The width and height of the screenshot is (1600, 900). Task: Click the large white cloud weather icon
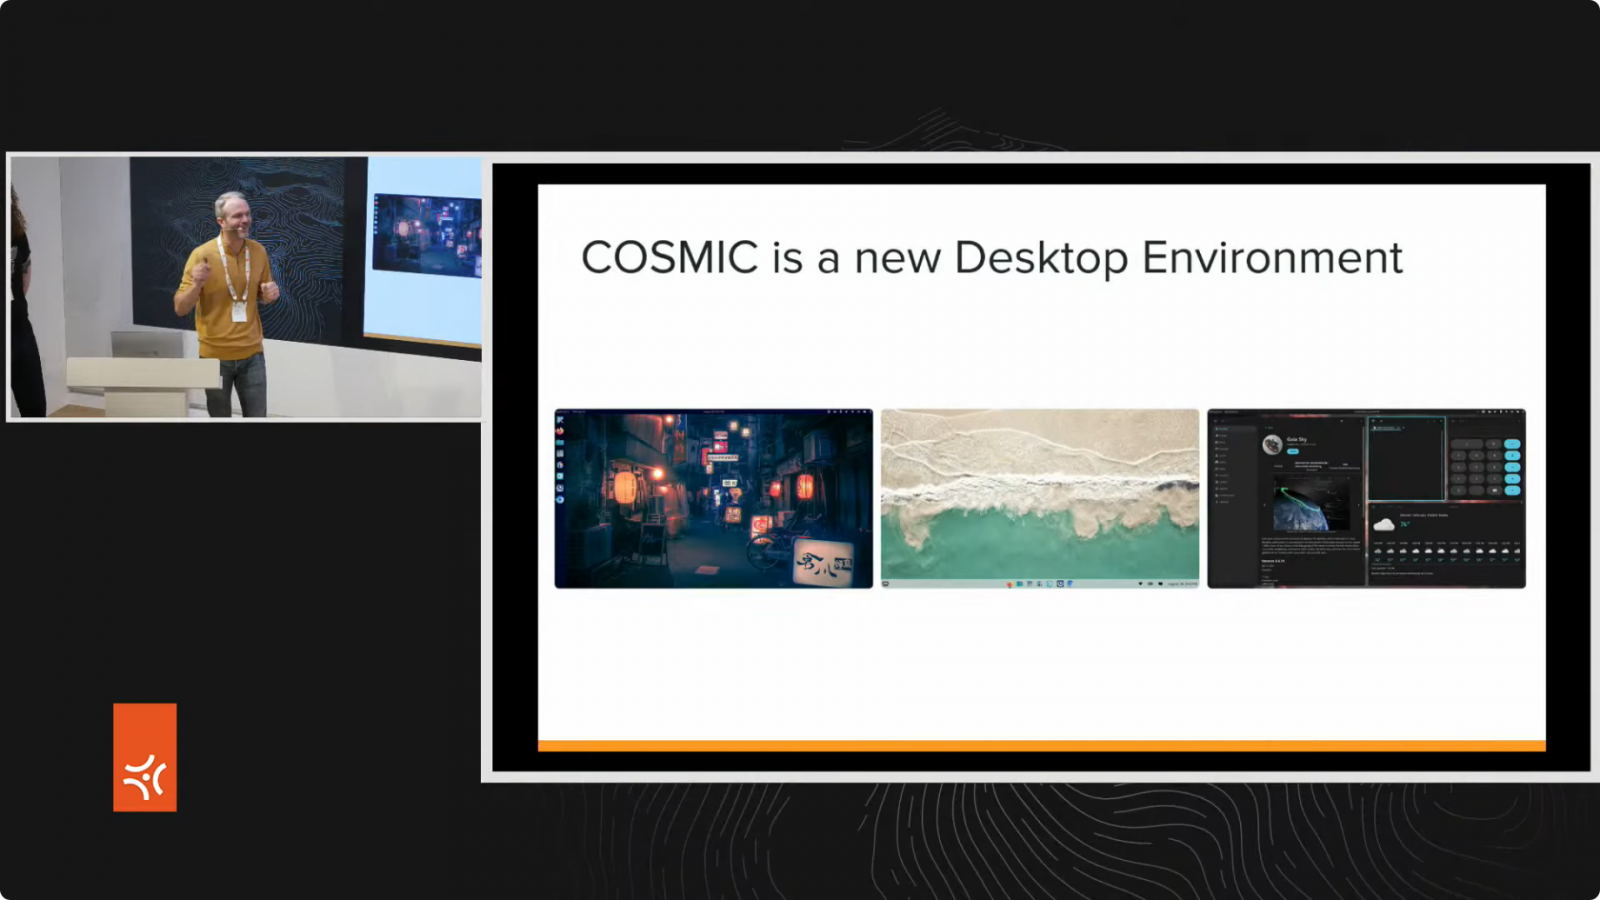(1384, 524)
